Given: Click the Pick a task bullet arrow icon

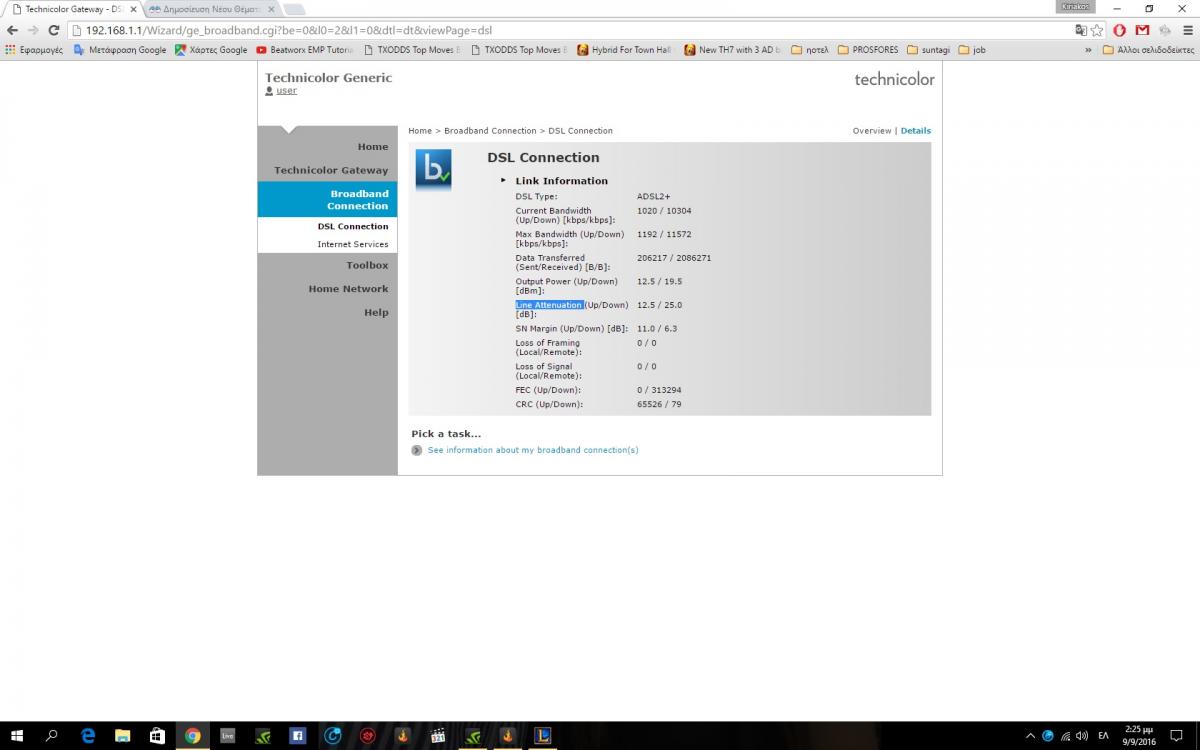Looking at the screenshot, I should 416,450.
